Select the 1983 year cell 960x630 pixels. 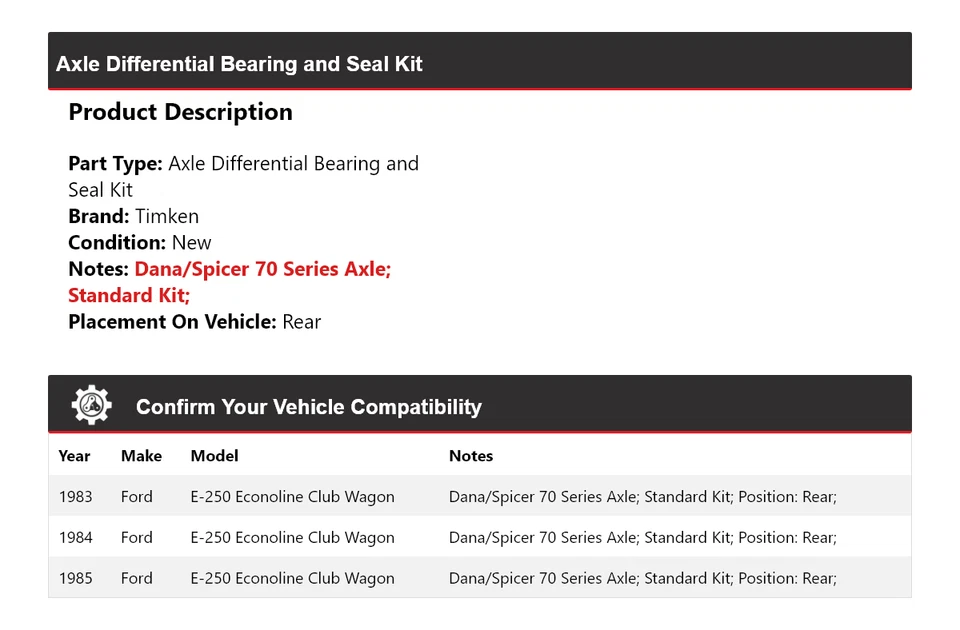click(75, 497)
